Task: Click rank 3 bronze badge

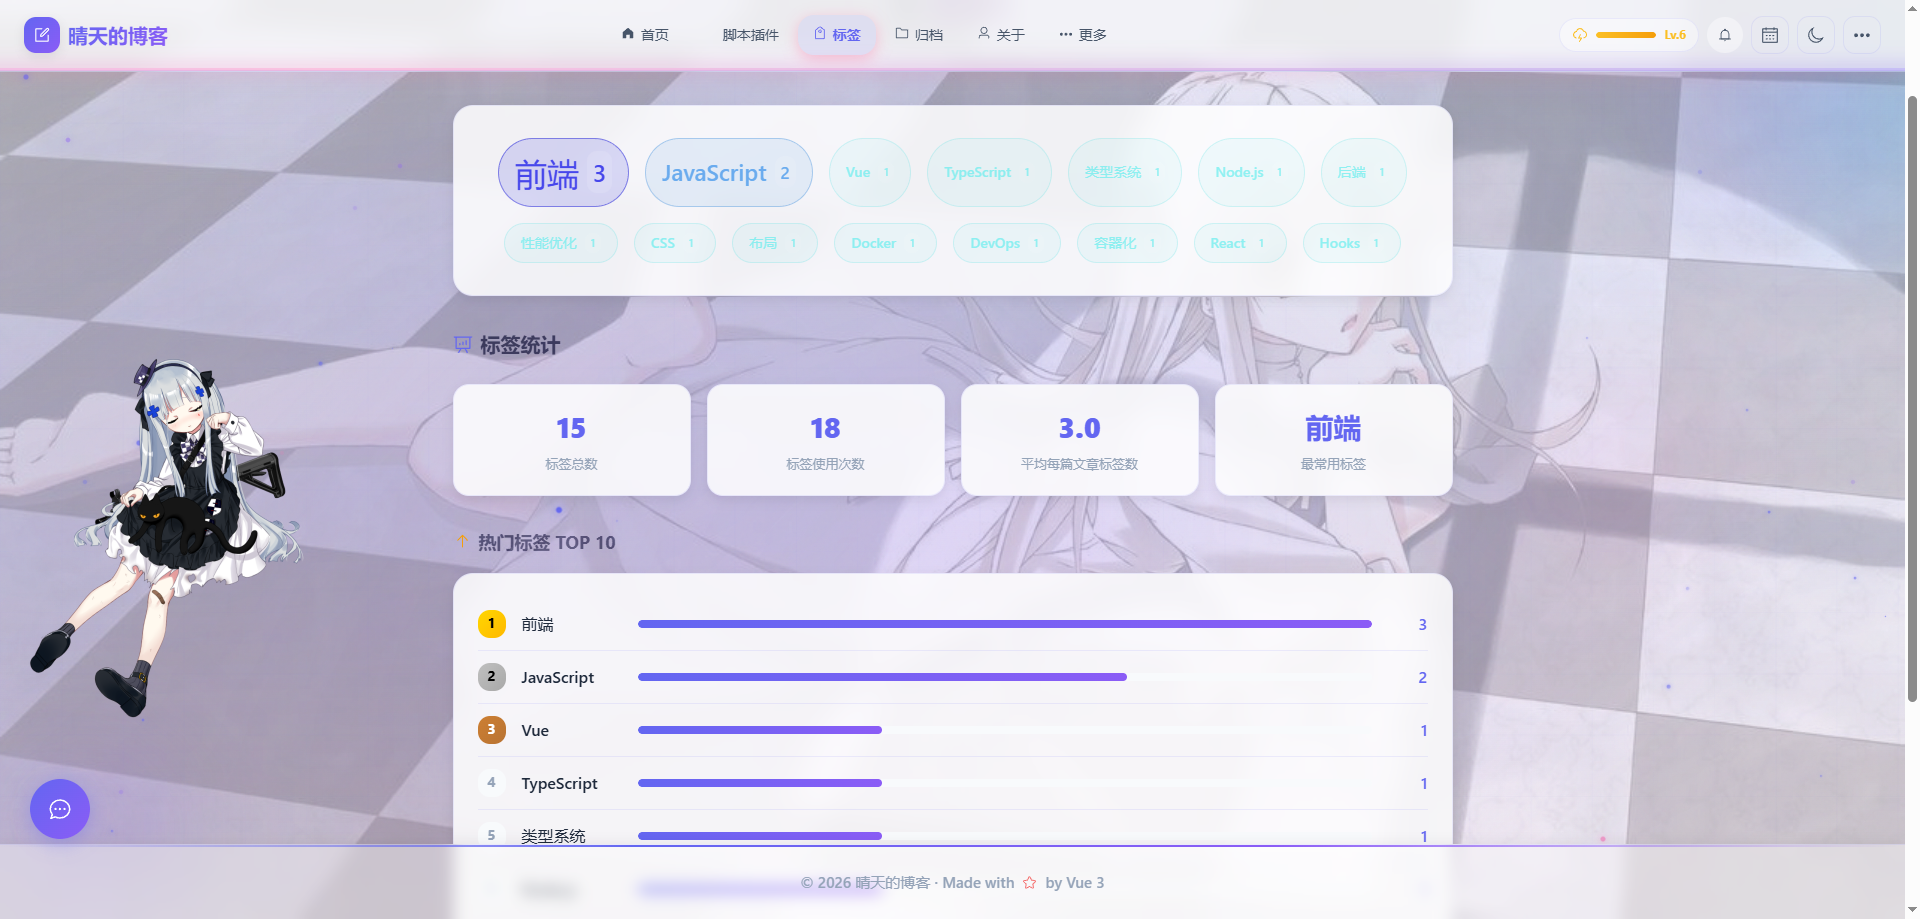Action: (x=491, y=730)
